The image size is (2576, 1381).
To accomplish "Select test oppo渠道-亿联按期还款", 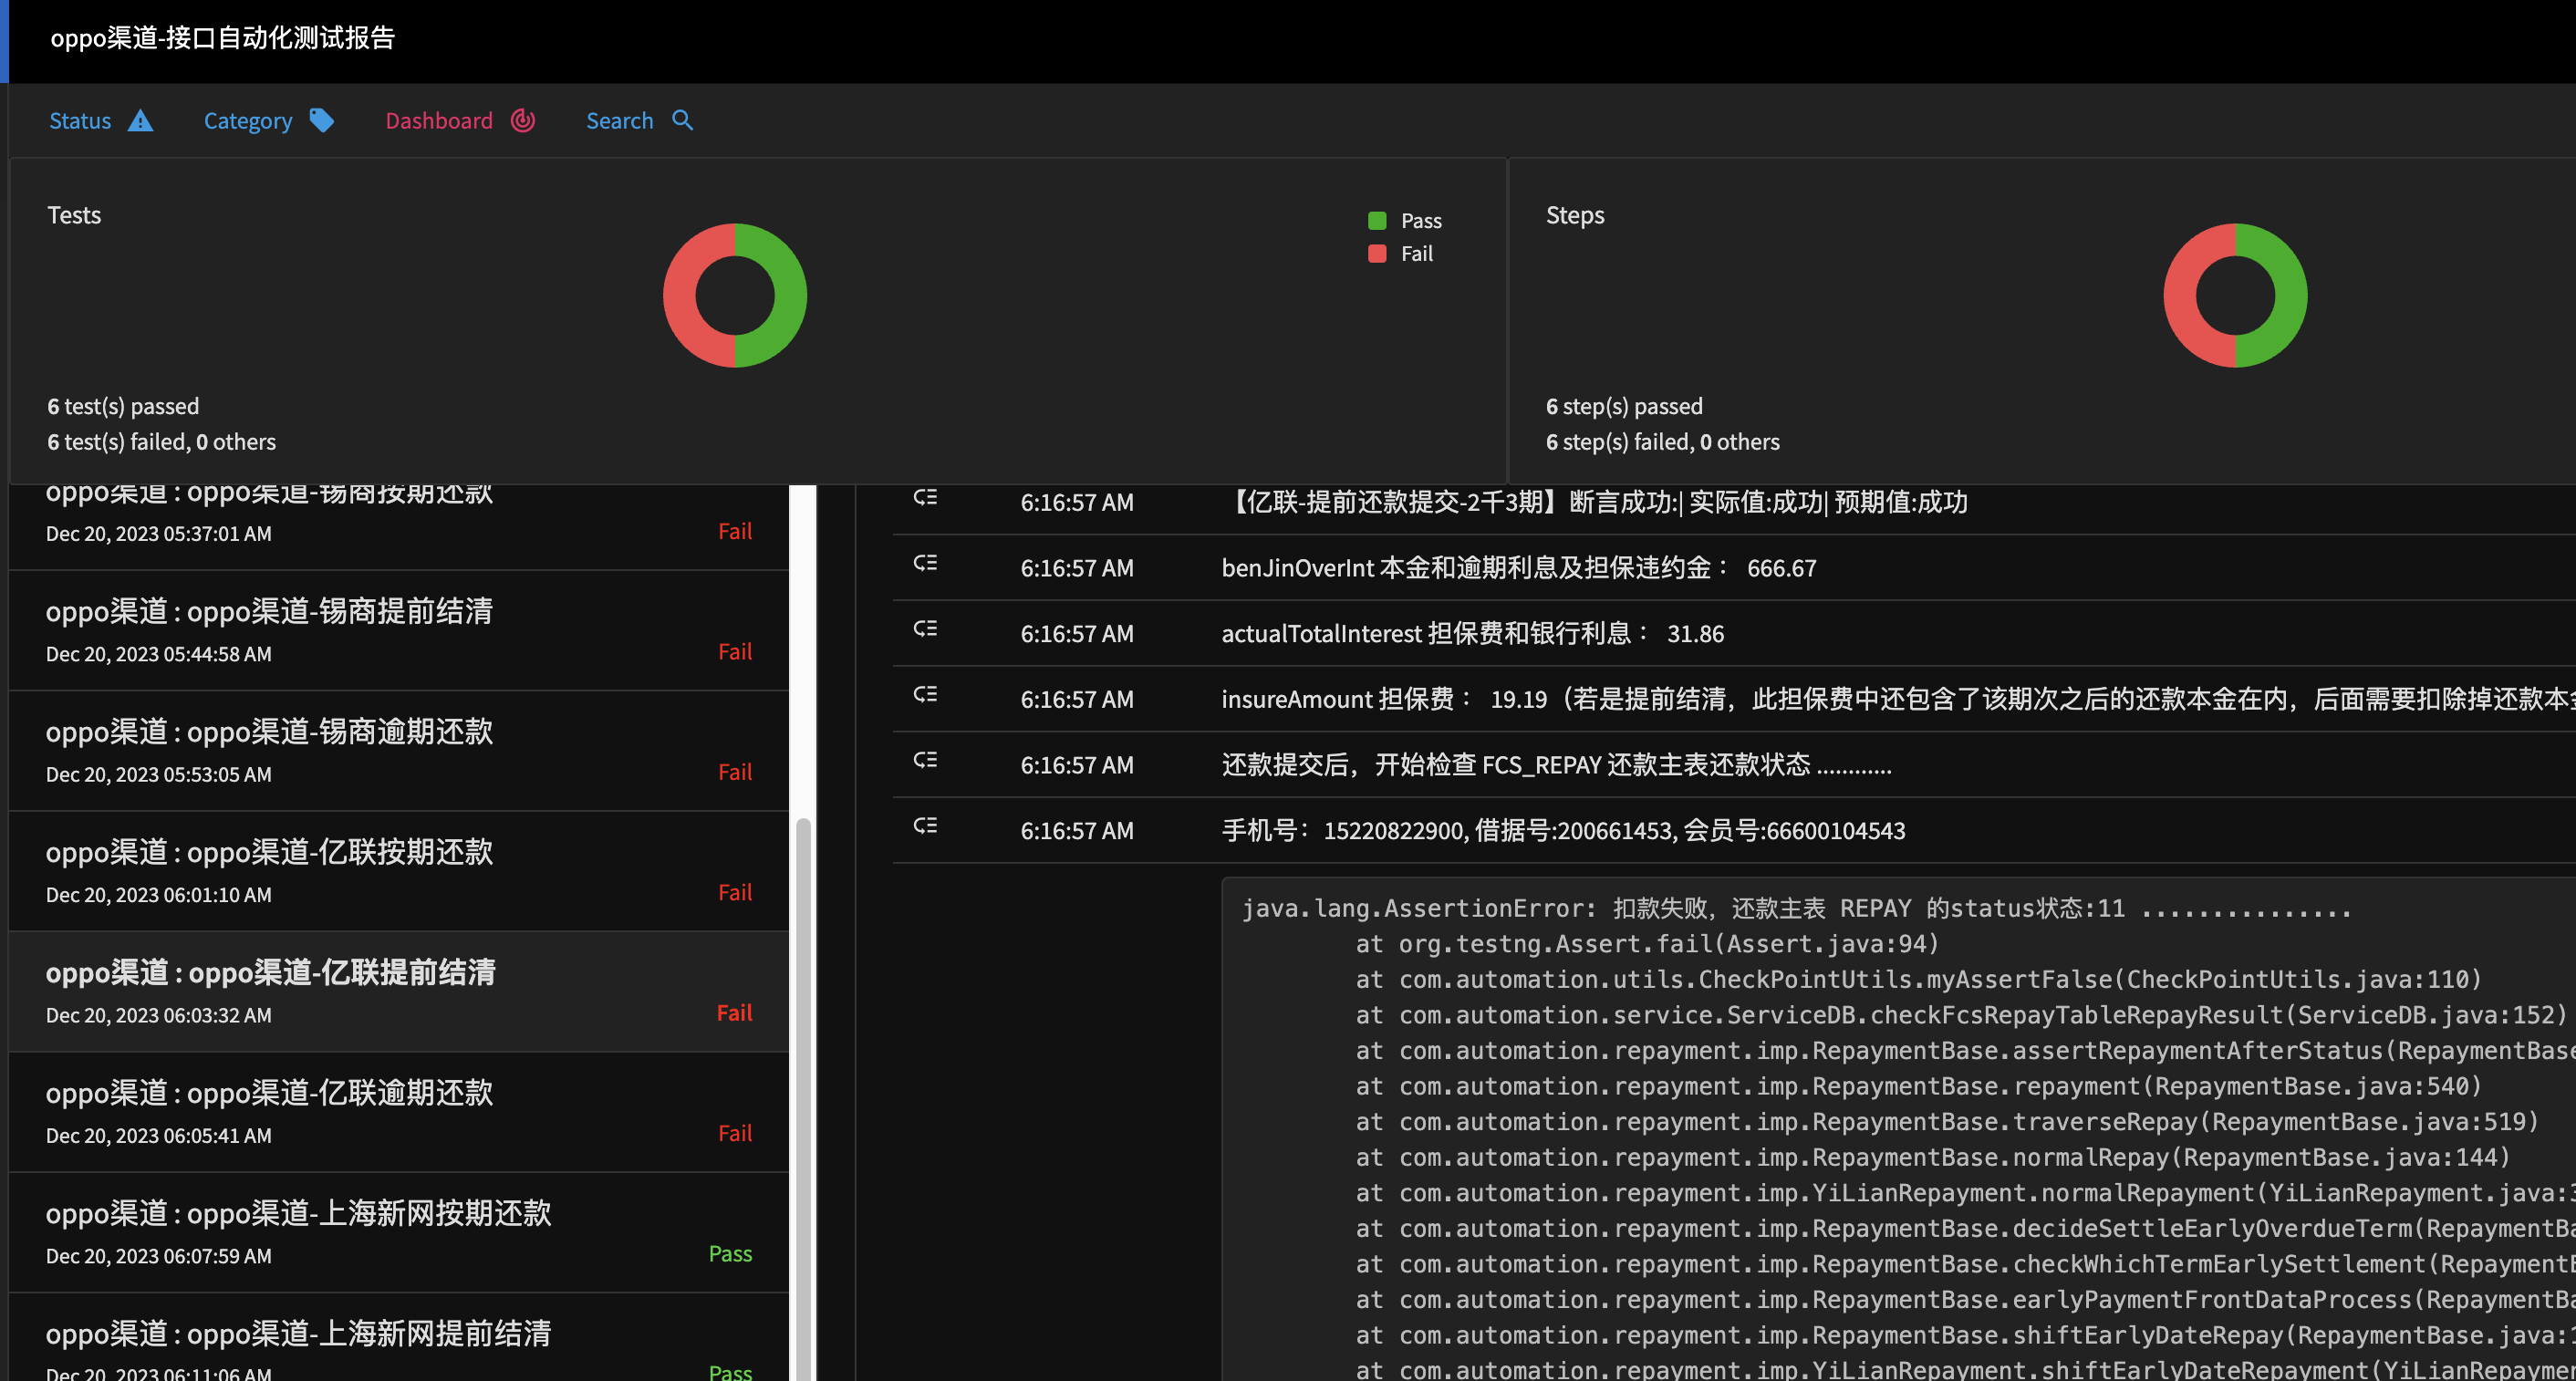I will pyautogui.click(x=399, y=871).
